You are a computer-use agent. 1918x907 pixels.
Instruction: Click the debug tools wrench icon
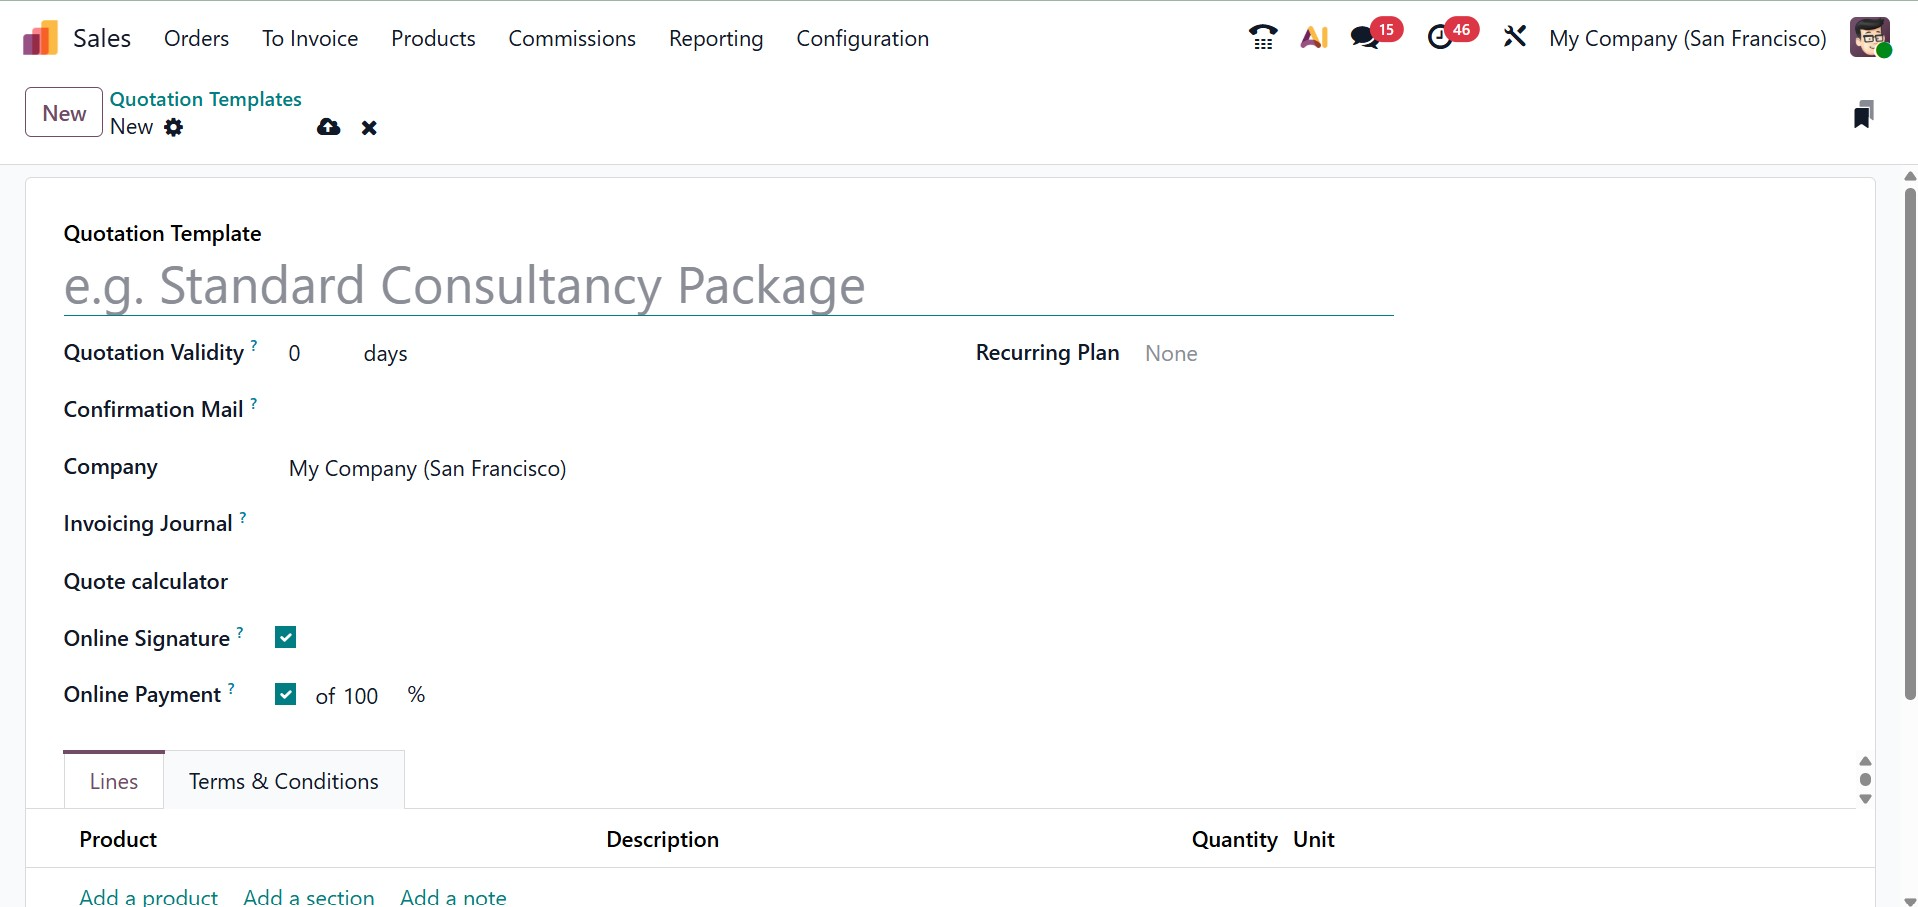tap(1514, 38)
